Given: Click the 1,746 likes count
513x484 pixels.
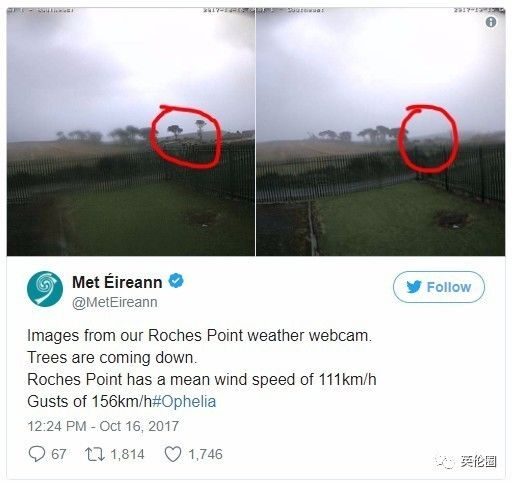Looking at the screenshot, I should (x=205, y=454).
